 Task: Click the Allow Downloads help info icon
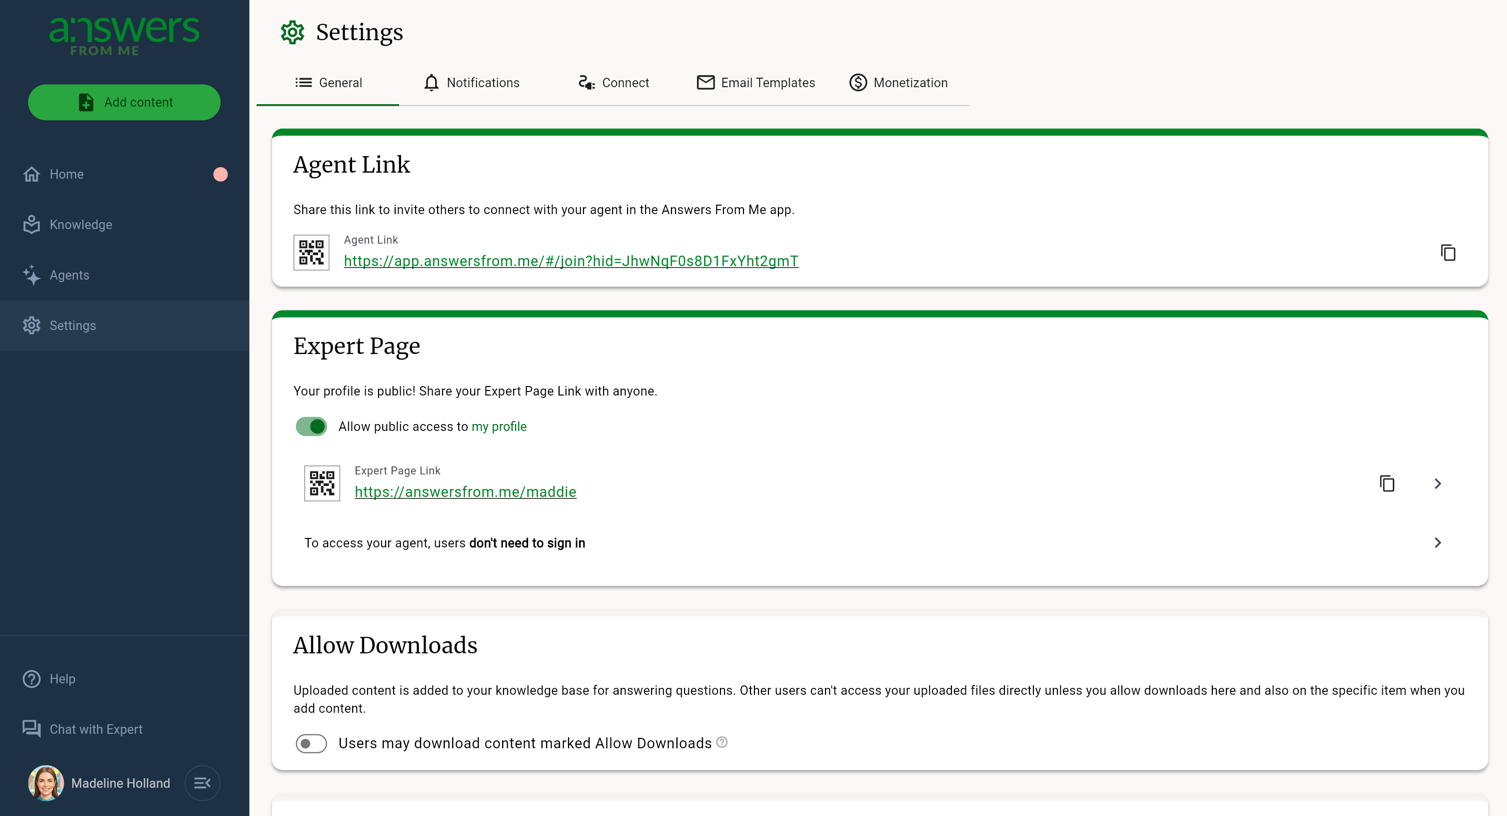point(722,742)
